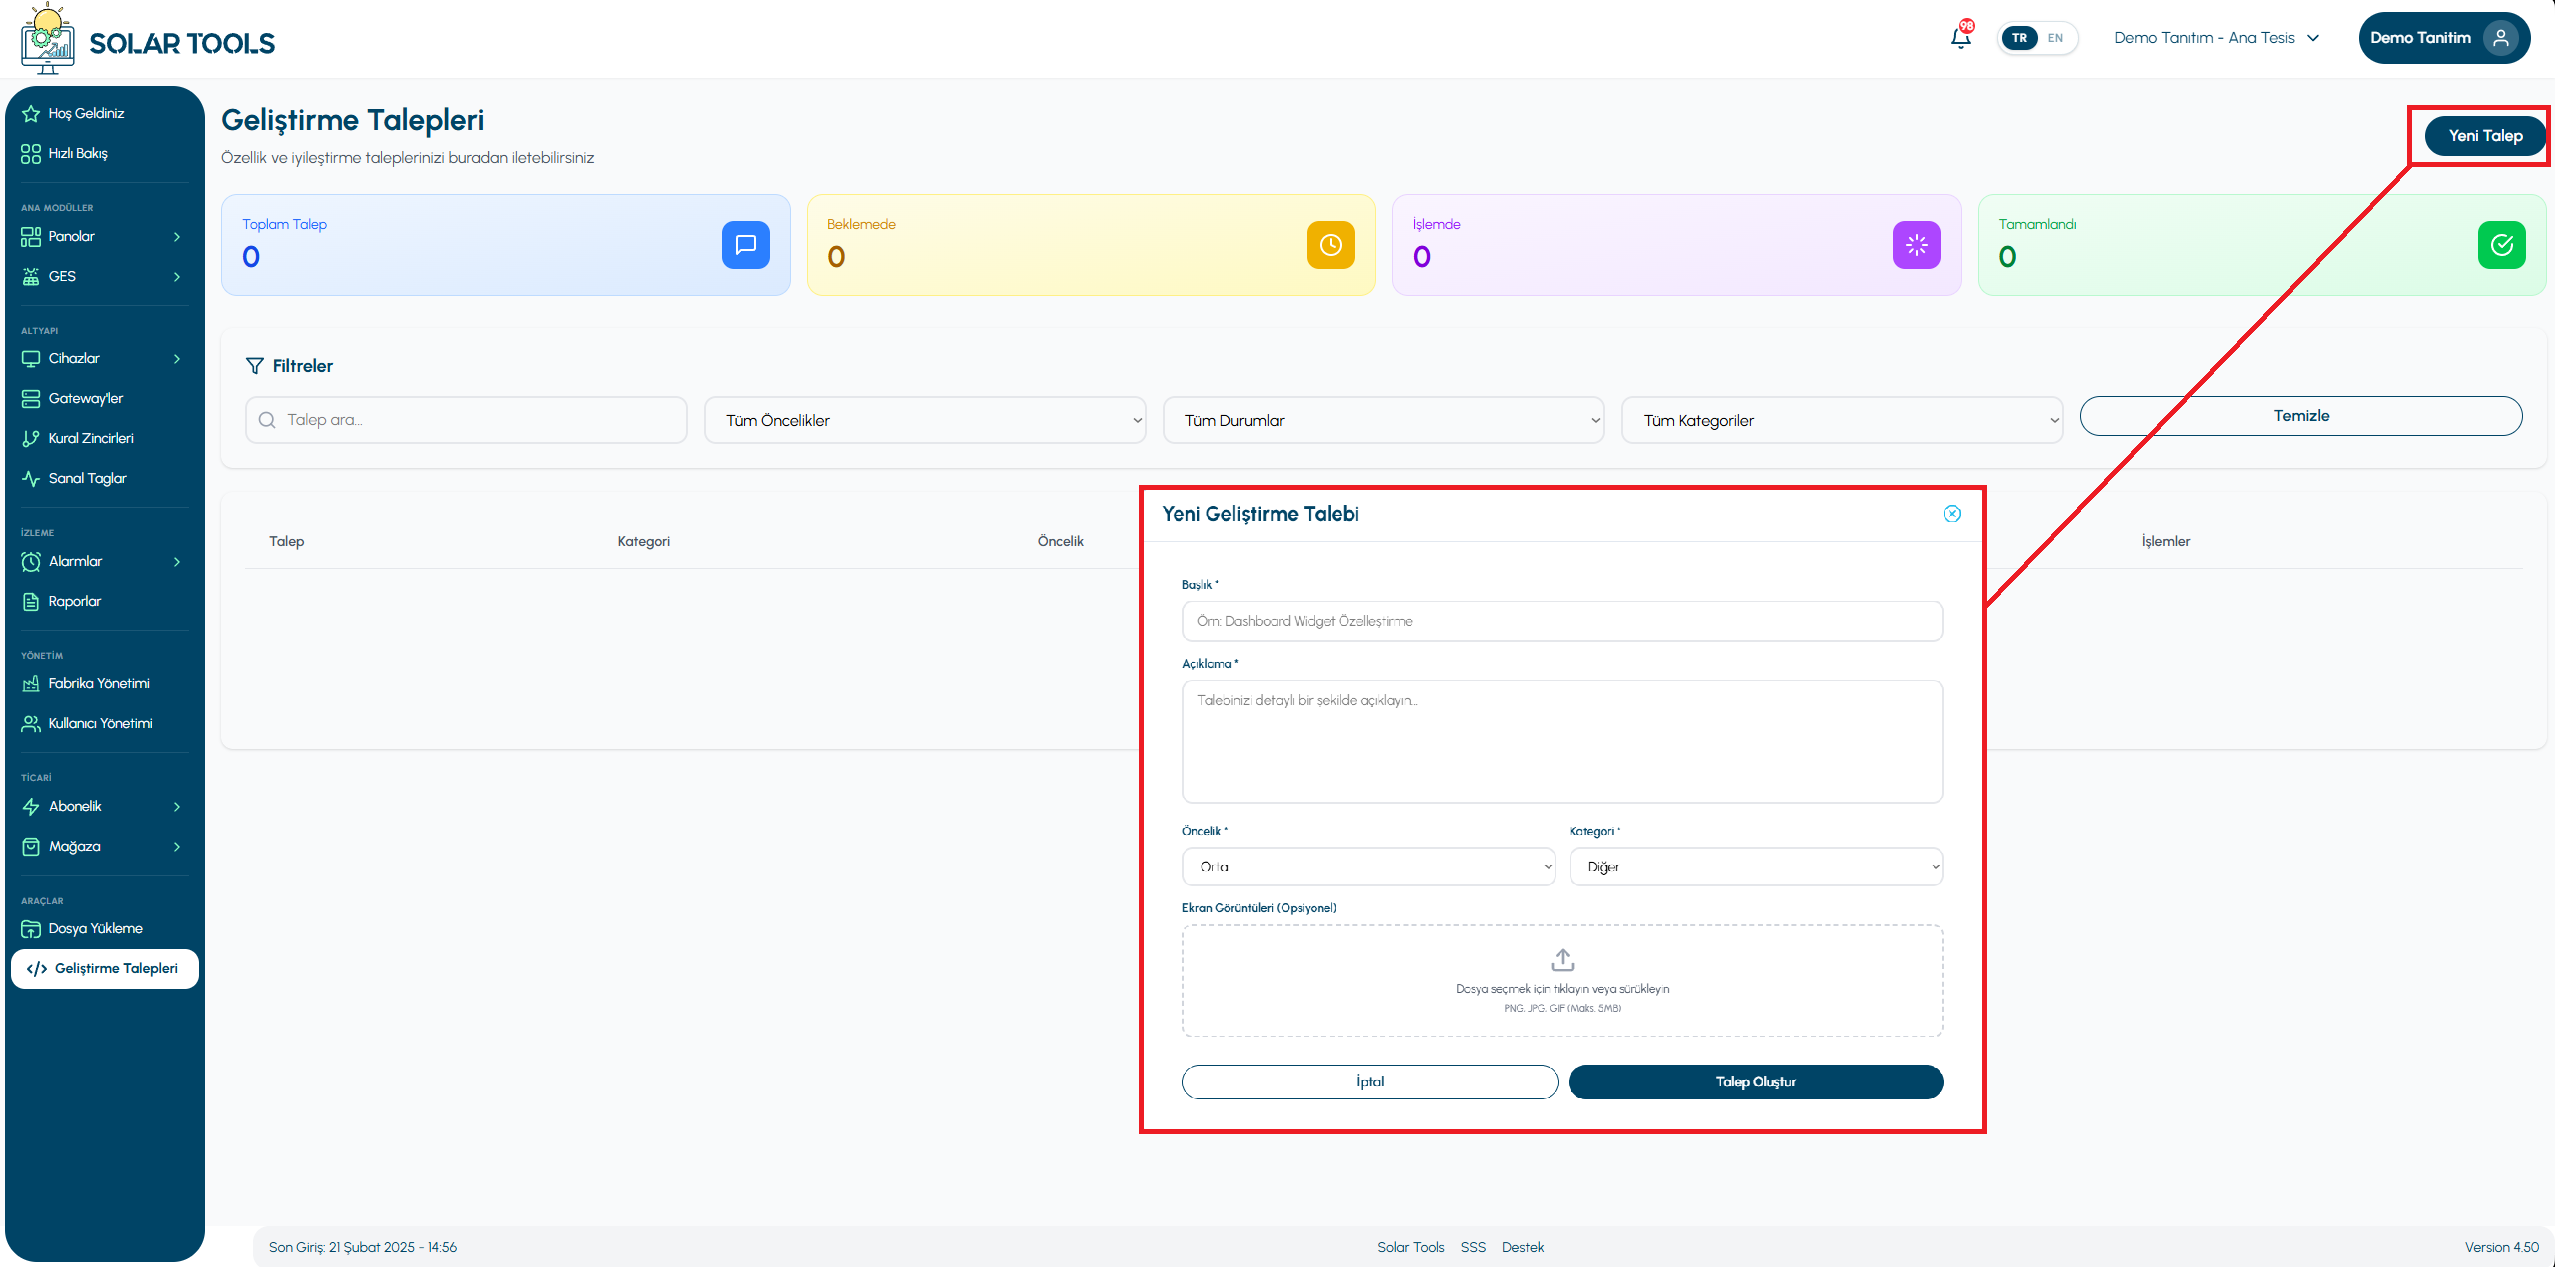
Task: Expand the Alarmlar submenu chevron
Action: (177, 562)
